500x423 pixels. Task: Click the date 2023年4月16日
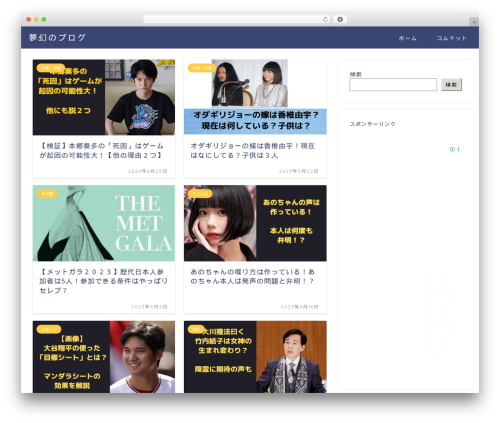coord(299,307)
